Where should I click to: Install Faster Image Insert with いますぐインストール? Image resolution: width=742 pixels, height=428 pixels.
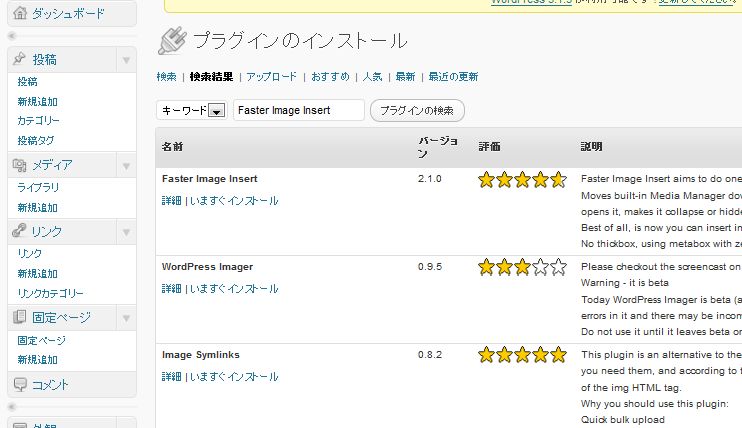pyautogui.click(x=234, y=201)
